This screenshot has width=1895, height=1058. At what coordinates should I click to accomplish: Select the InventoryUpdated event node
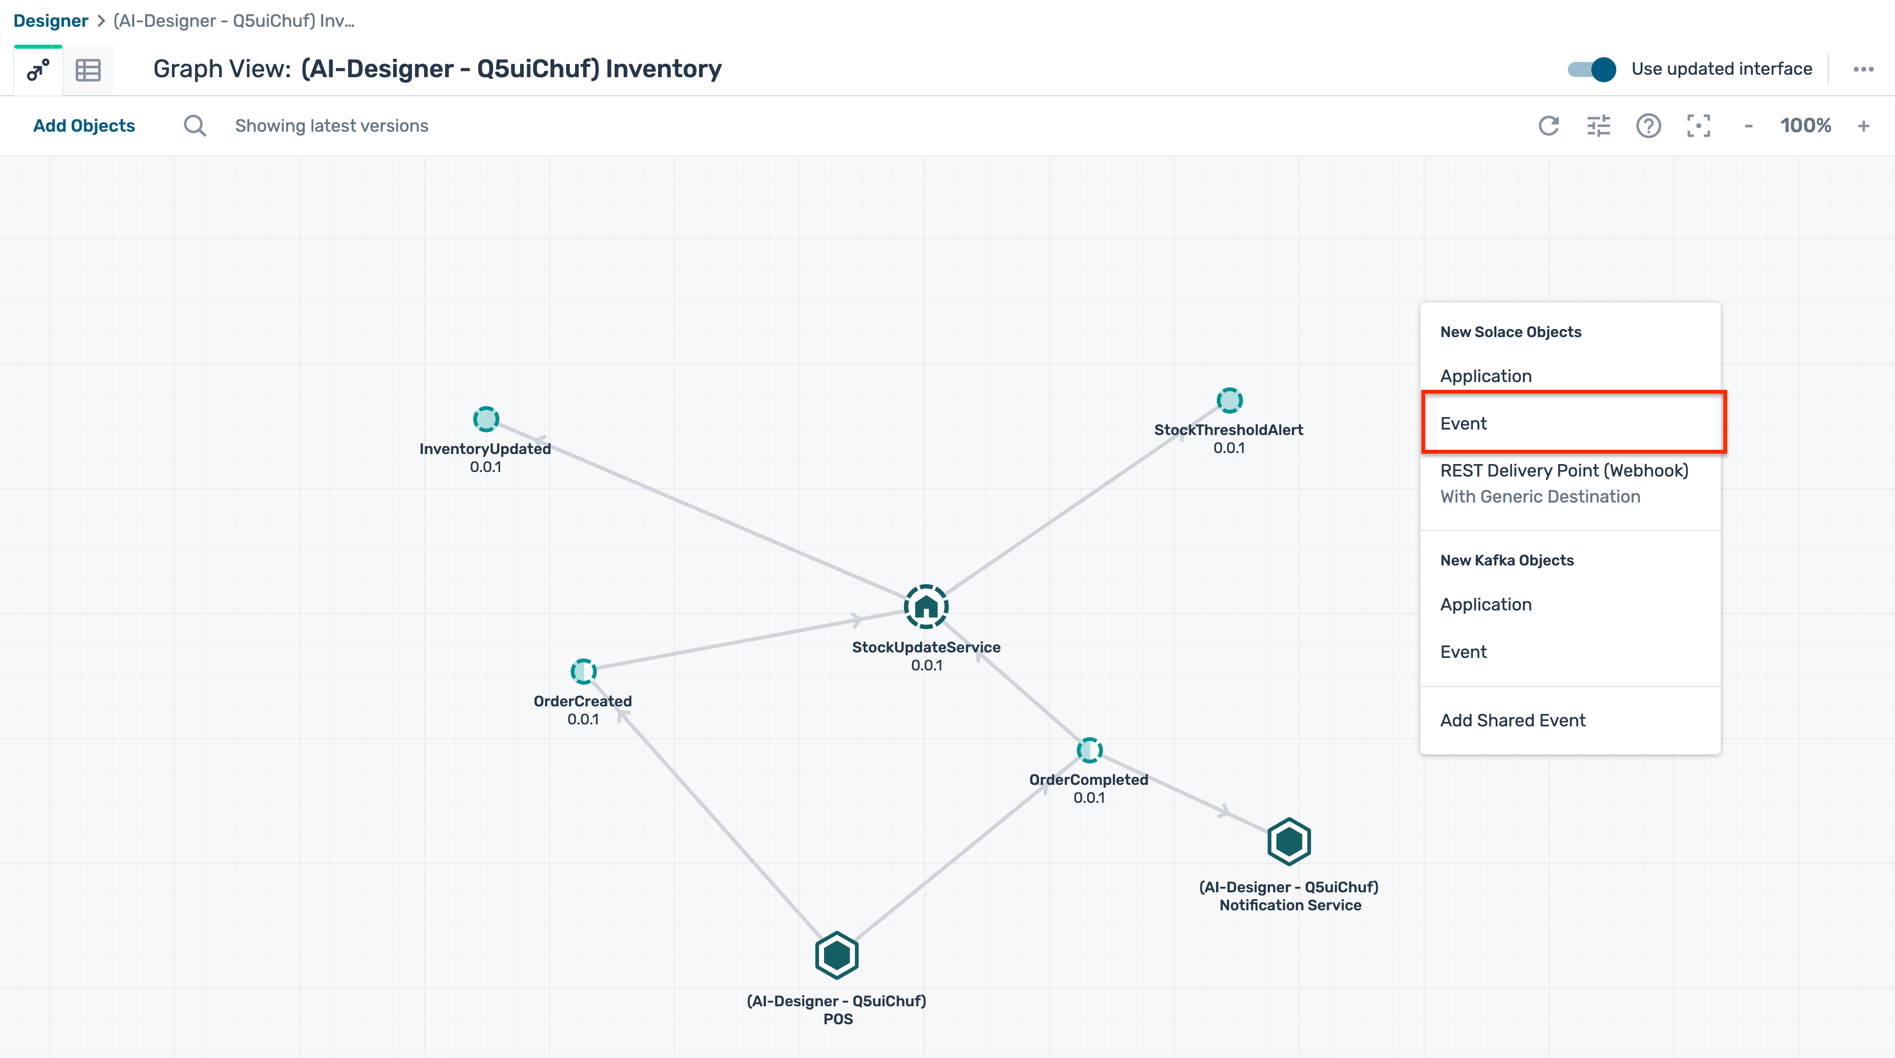[486, 419]
